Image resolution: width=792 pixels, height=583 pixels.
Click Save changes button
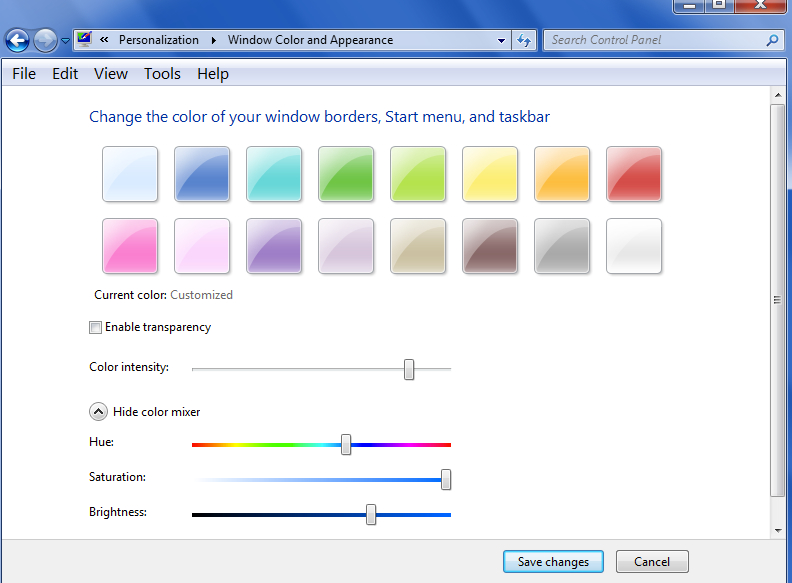(553, 562)
